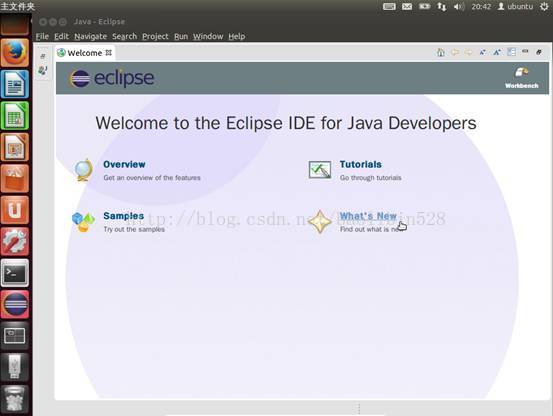The image size is (553, 416).
Task: Open Terminal from the launcher
Action: [14, 273]
